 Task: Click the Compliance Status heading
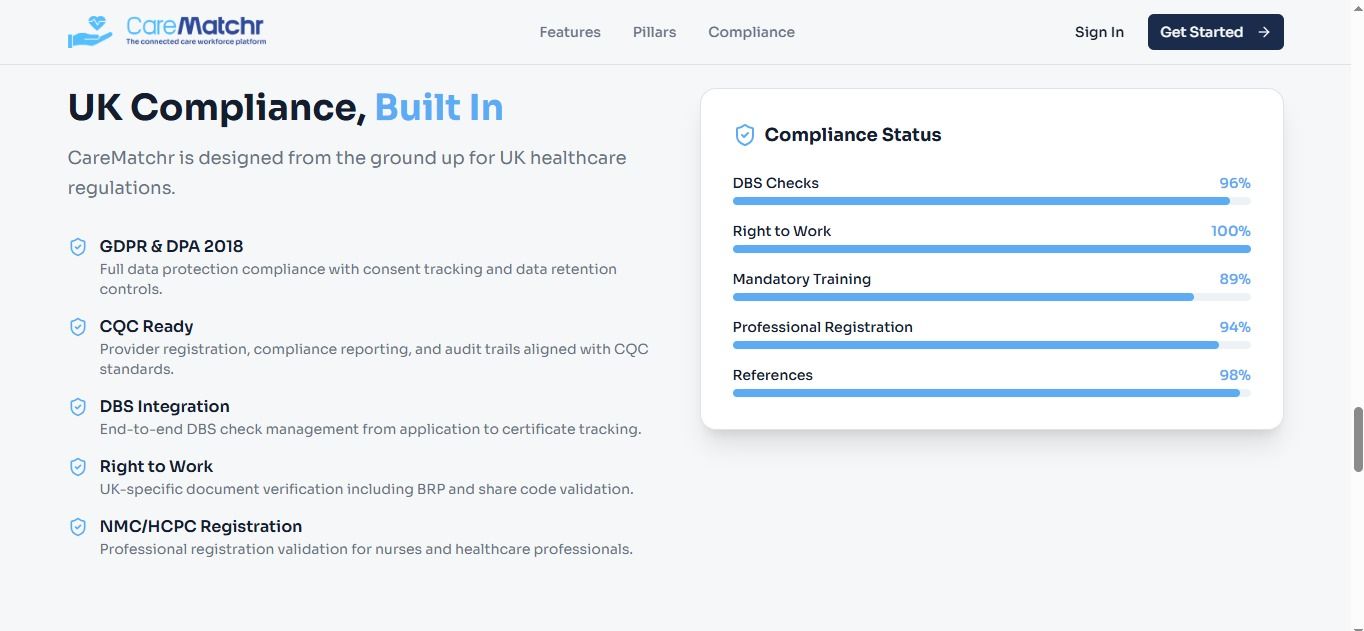coord(853,135)
